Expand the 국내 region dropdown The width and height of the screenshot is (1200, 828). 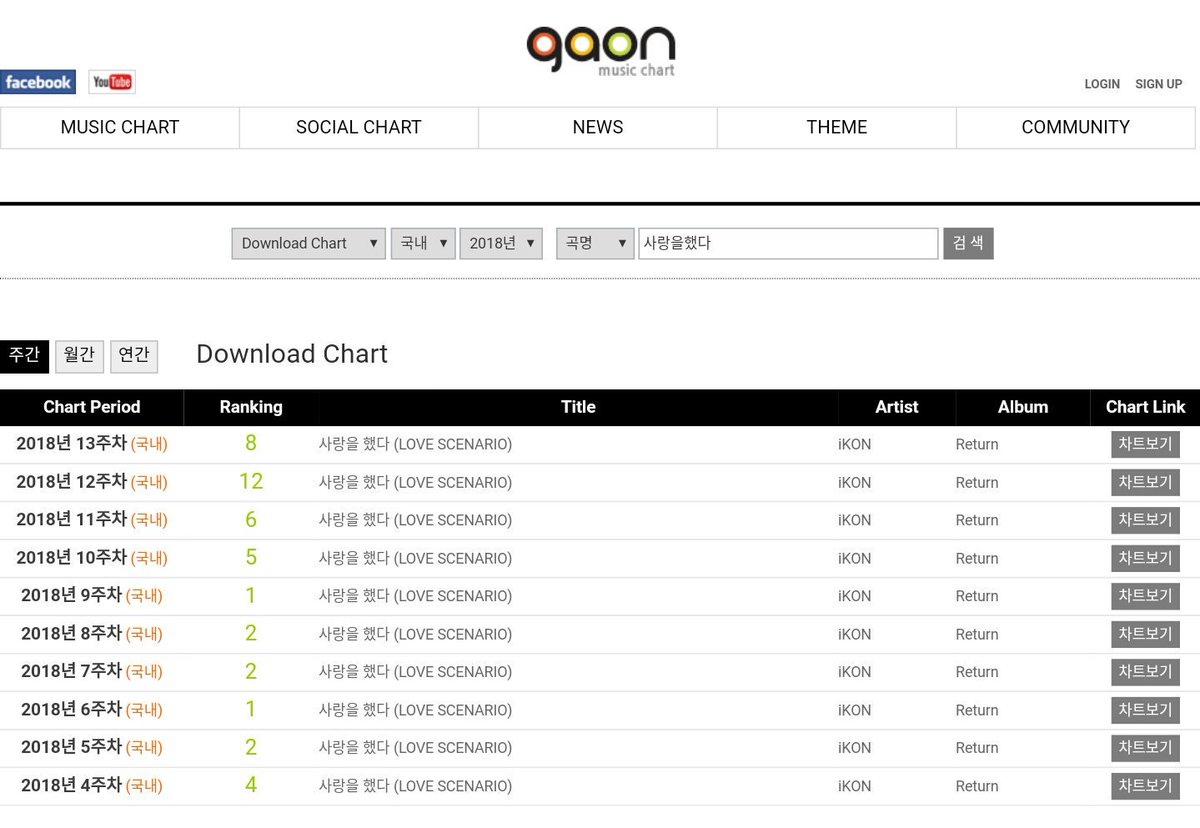coord(423,243)
